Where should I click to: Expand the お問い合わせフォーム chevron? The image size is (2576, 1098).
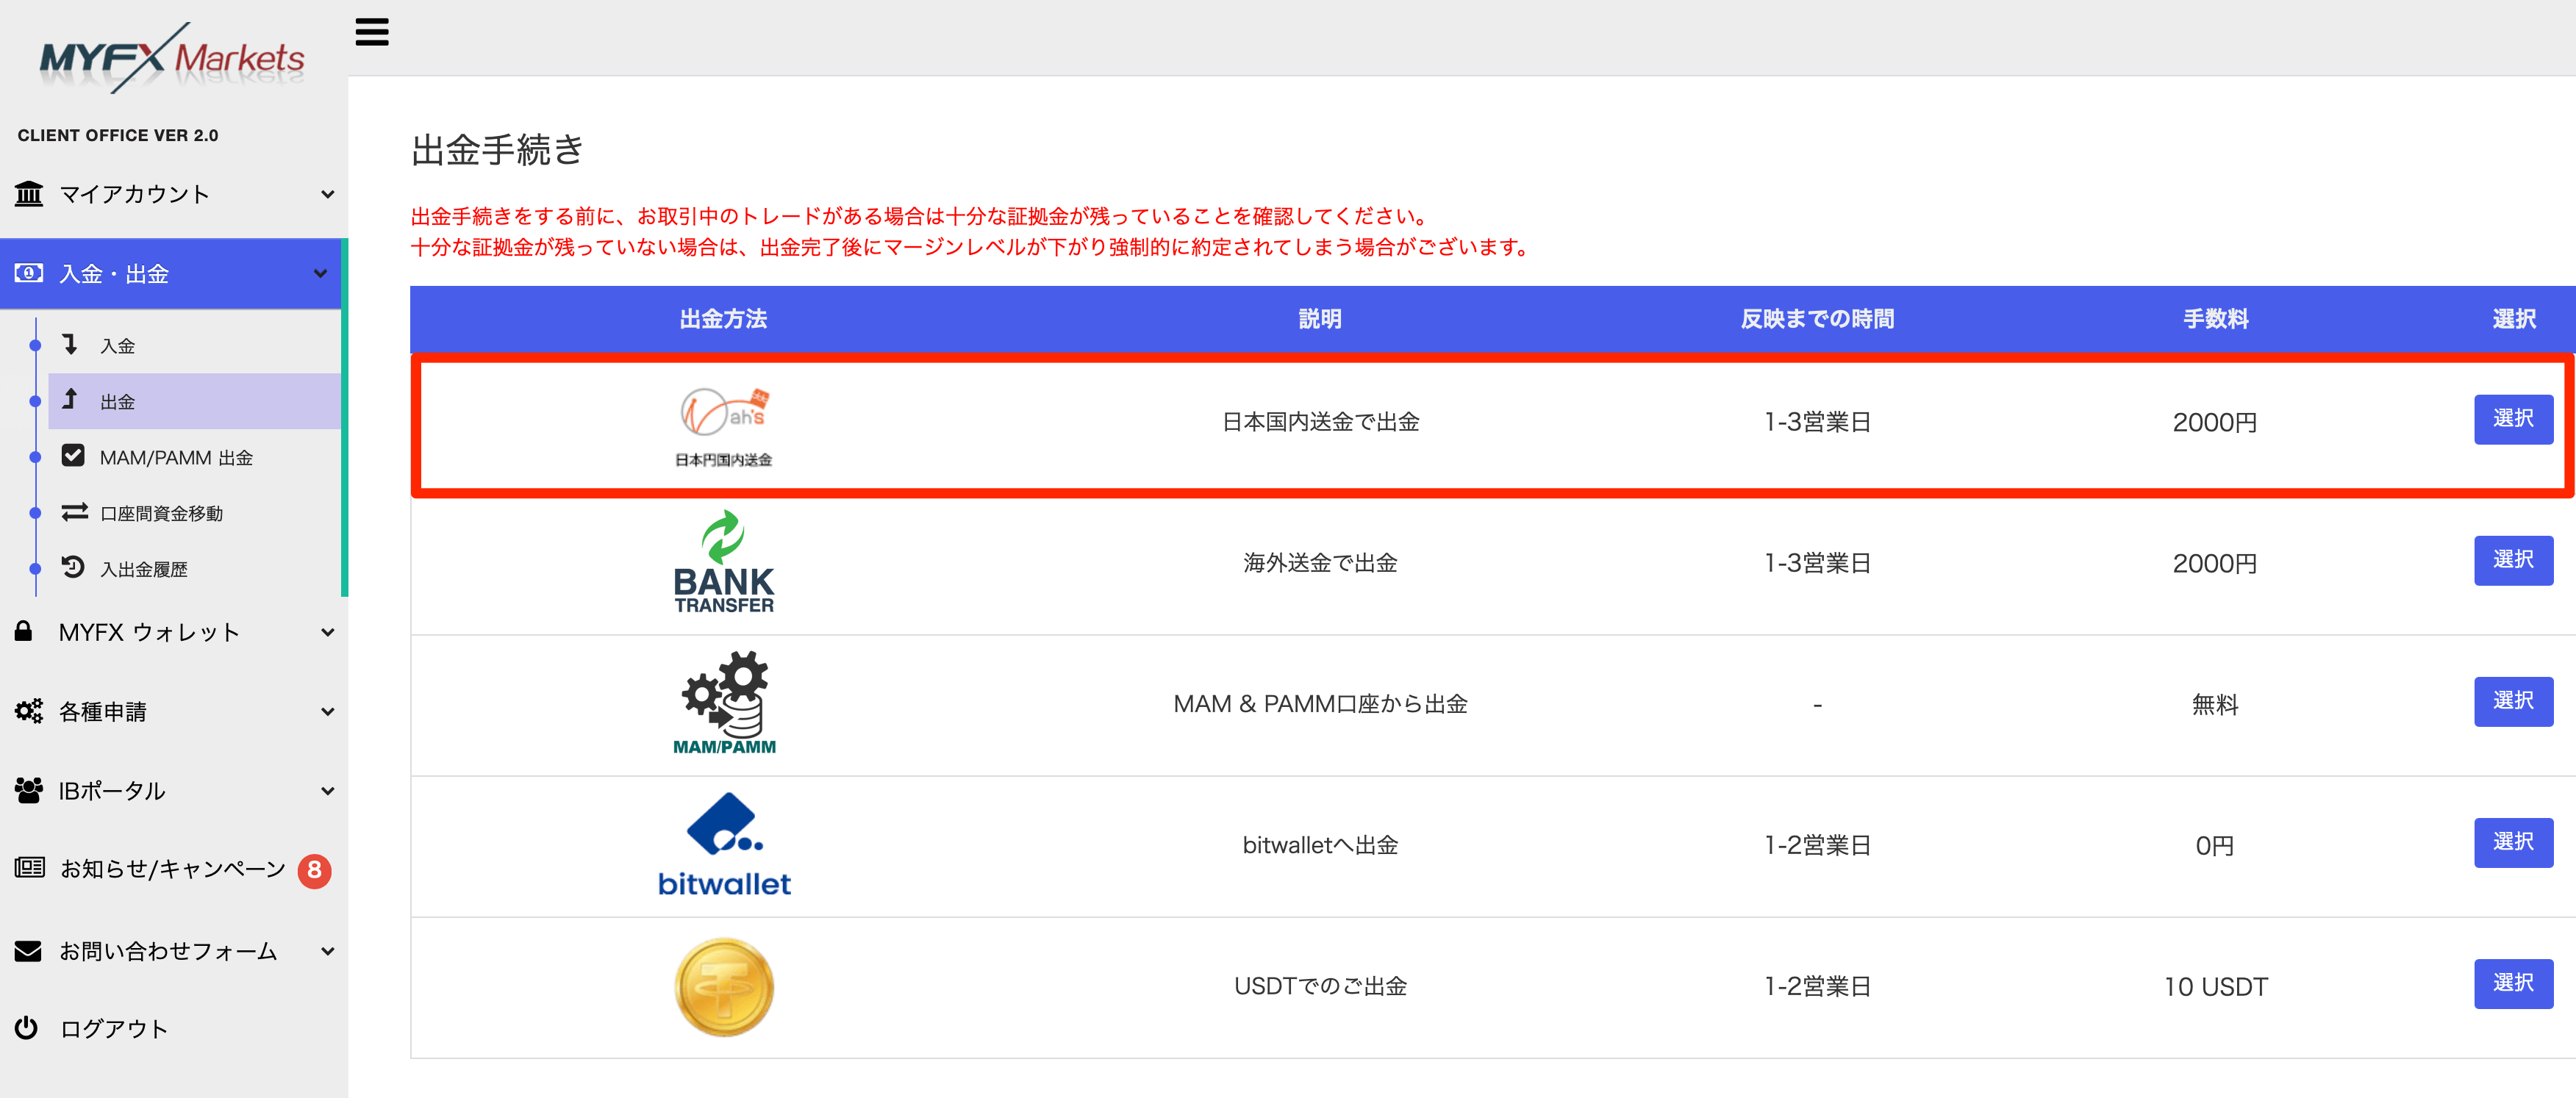click(327, 951)
